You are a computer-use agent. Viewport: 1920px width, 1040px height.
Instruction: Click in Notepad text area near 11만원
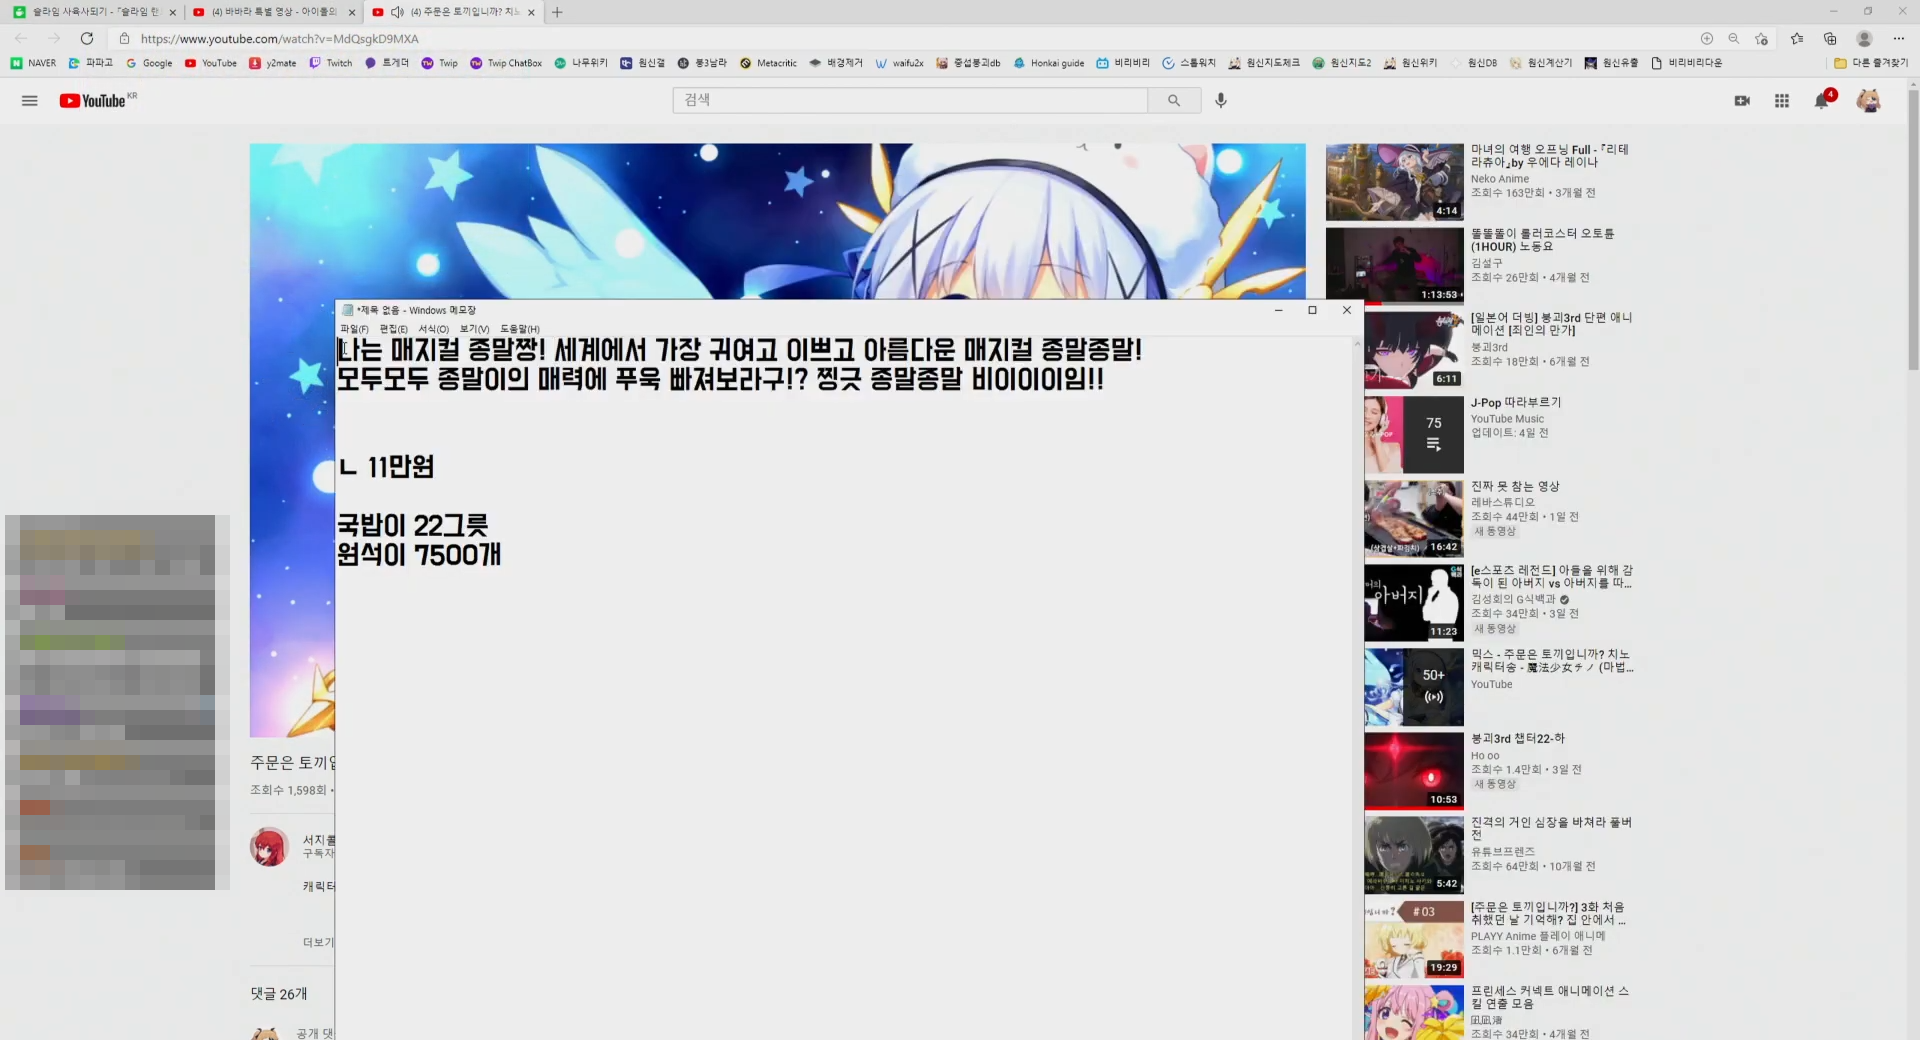399,467
